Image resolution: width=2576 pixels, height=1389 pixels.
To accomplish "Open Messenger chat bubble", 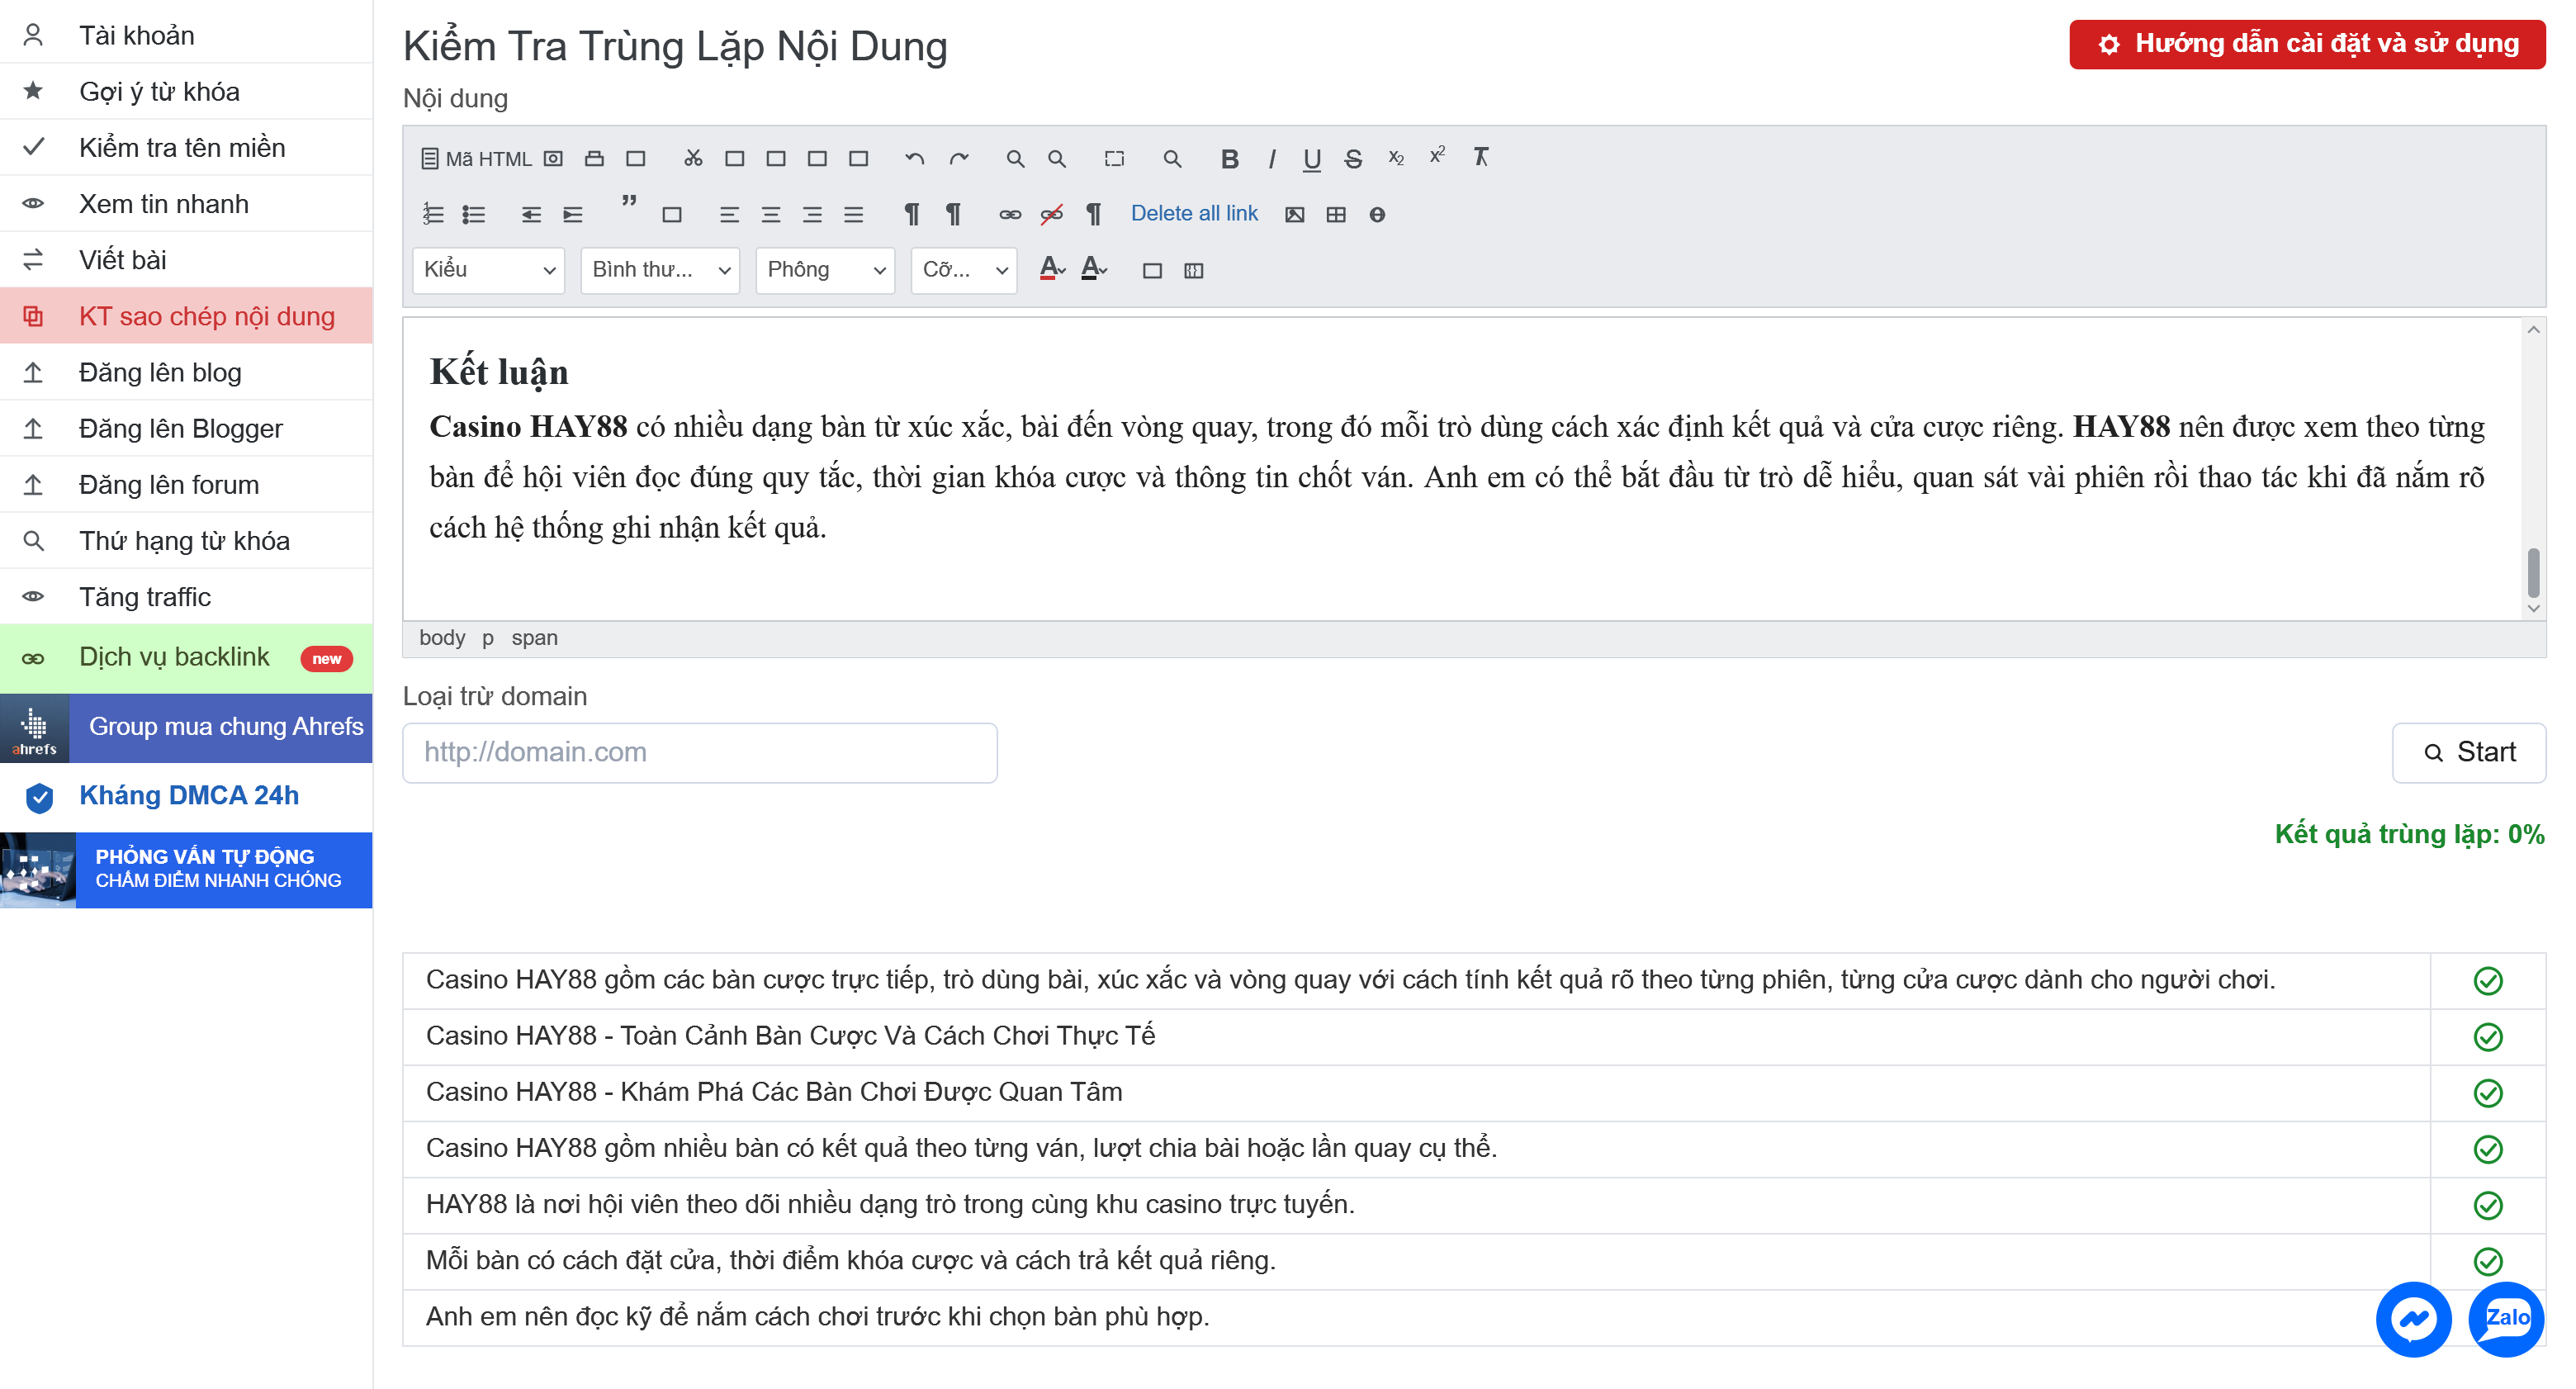I will [x=2413, y=1319].
